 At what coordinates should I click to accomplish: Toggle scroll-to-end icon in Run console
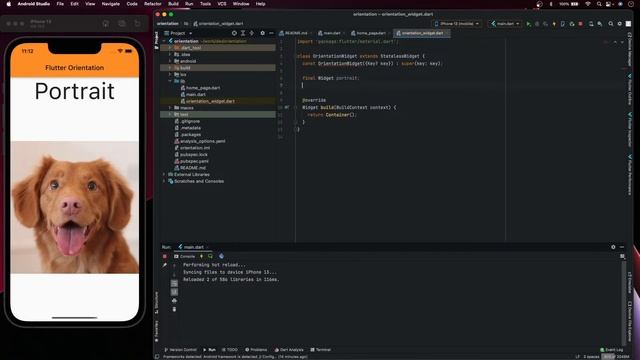[174, 292]
